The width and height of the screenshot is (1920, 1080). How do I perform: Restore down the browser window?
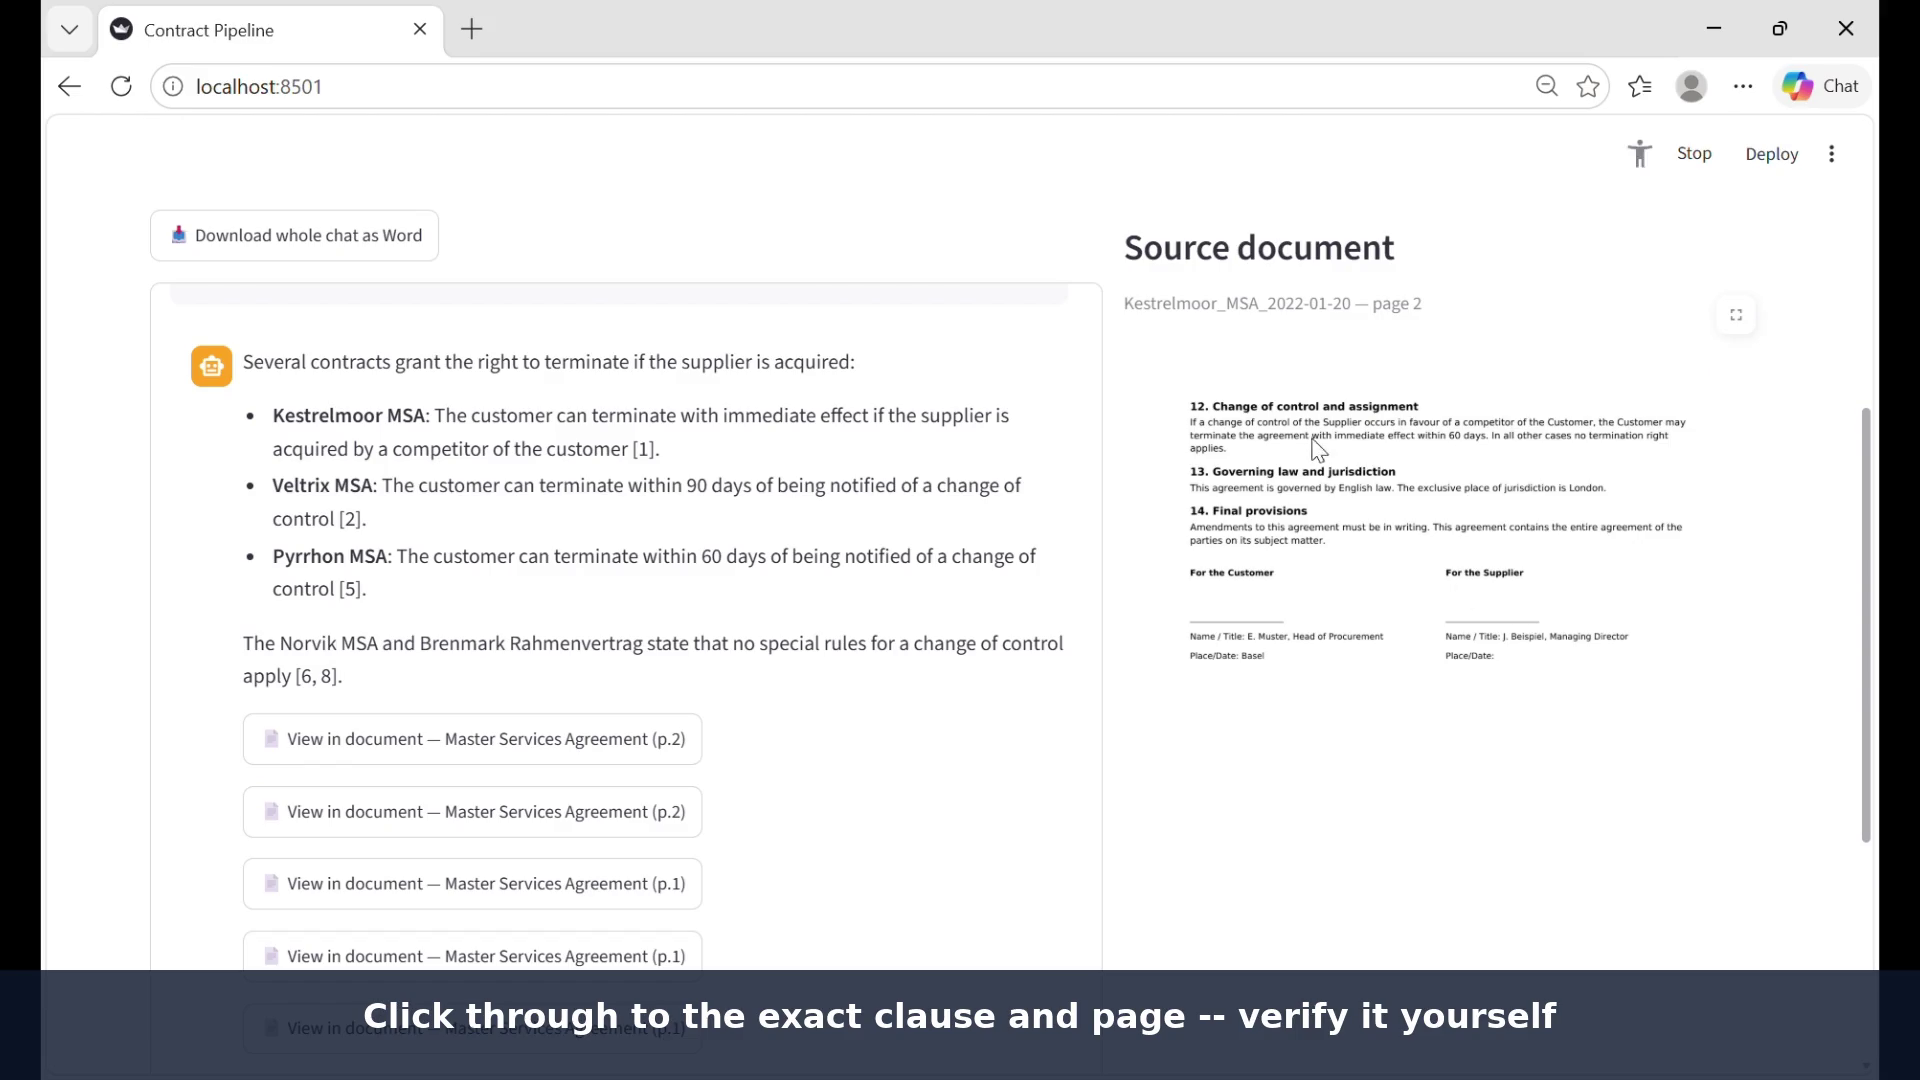click(x=1780, y=29)
